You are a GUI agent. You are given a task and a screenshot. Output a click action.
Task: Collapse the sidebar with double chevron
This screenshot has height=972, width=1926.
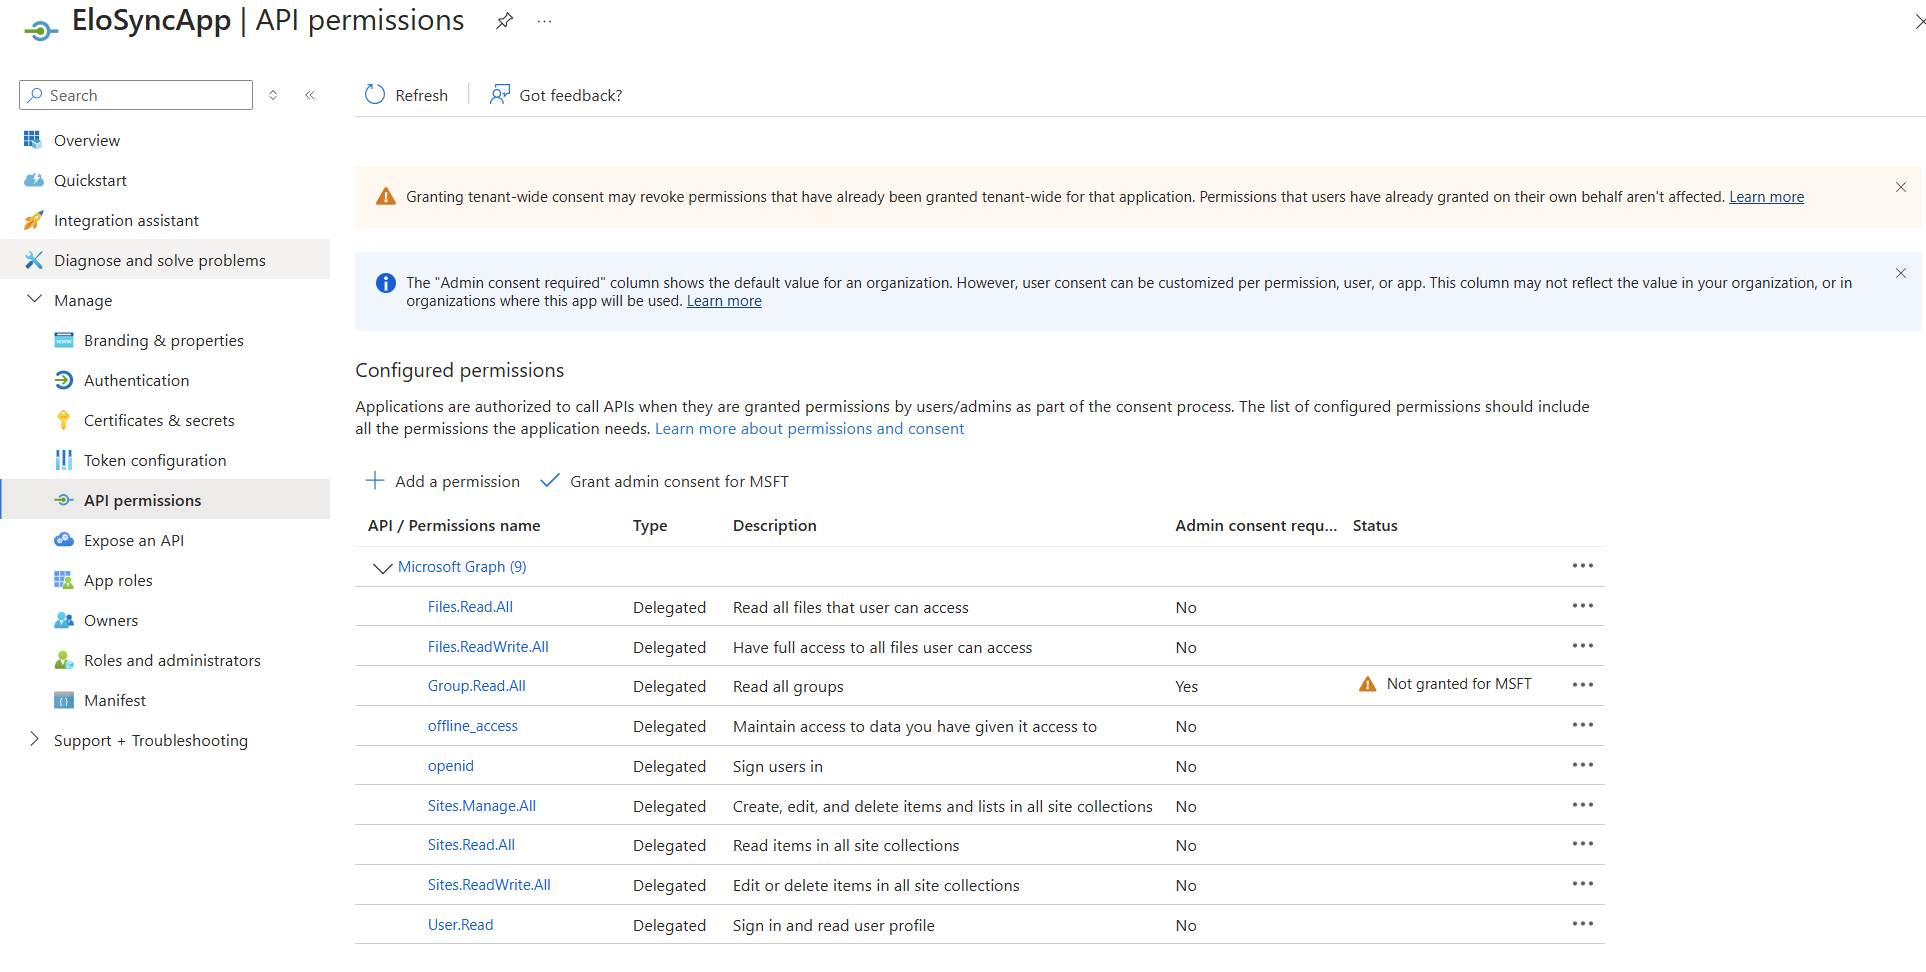pyautogui.click(x=310, y=95)
